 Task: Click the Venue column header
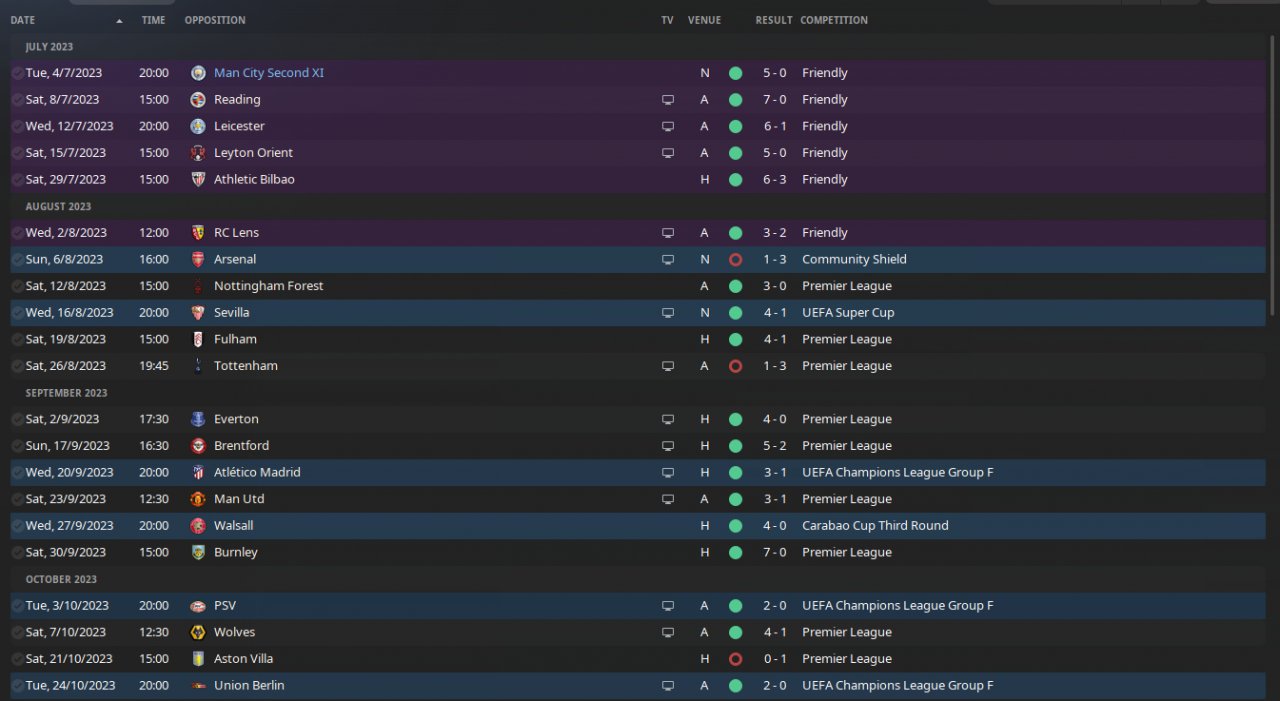704,20
